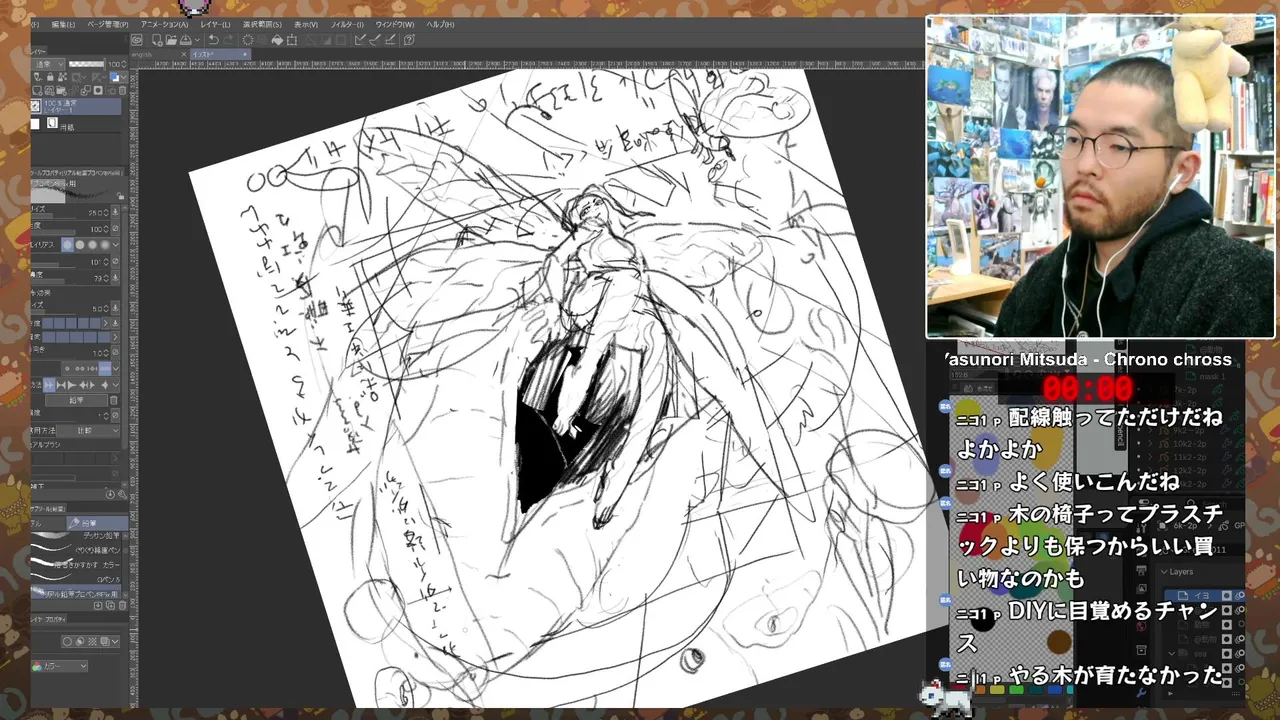Click the Delete layer trash icon
Screen dimensions: 1280x720
(x=122, y=90)
